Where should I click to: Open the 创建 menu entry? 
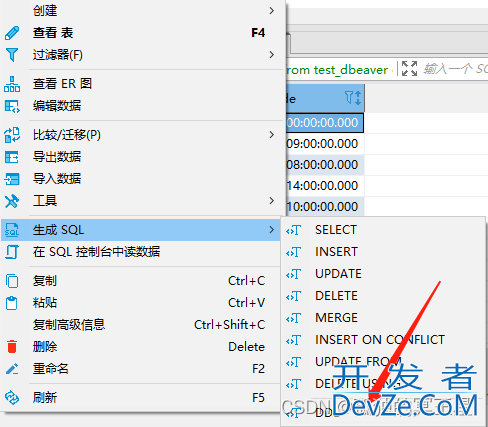142,11
